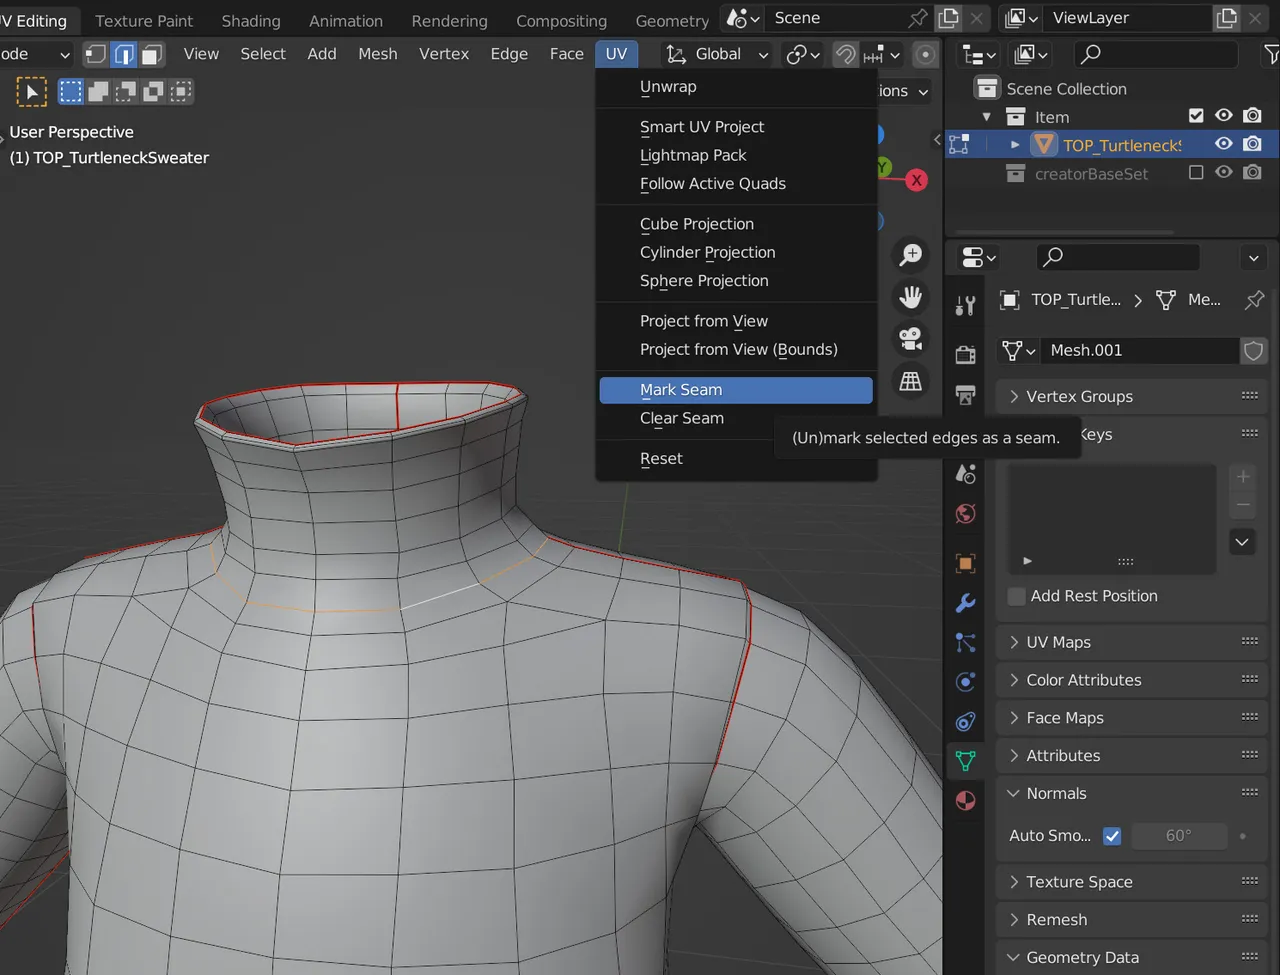Click the zoom magnifier icon in viewport sidebar
The height and width of the screenshot is (975, 1280).
[910, 254]
